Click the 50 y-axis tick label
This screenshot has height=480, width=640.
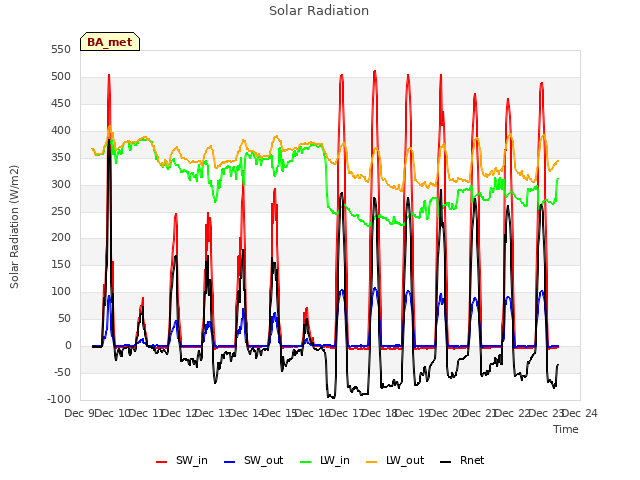tap(64, 318)
